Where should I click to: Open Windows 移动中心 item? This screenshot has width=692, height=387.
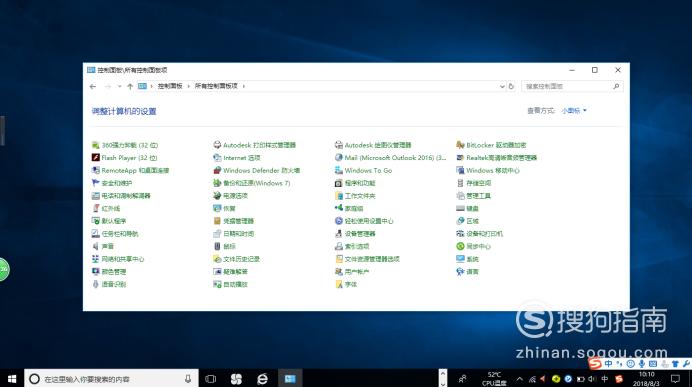tap(488, 170)
